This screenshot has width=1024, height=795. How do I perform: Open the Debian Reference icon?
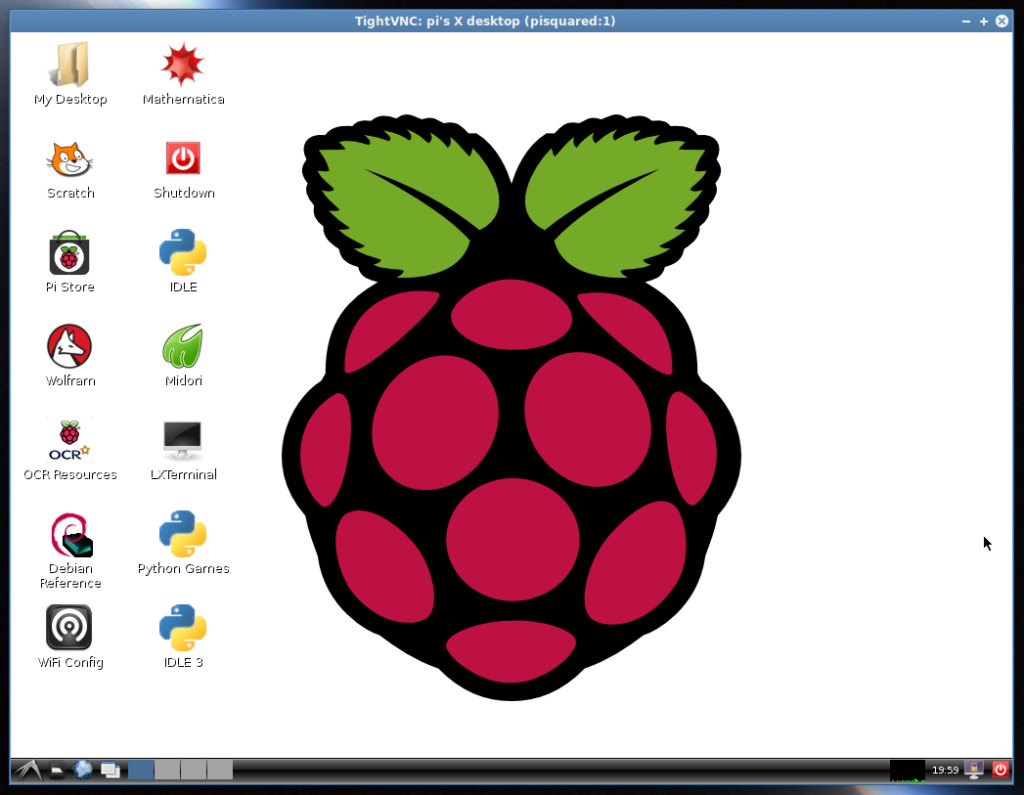[x=70, y=534]
